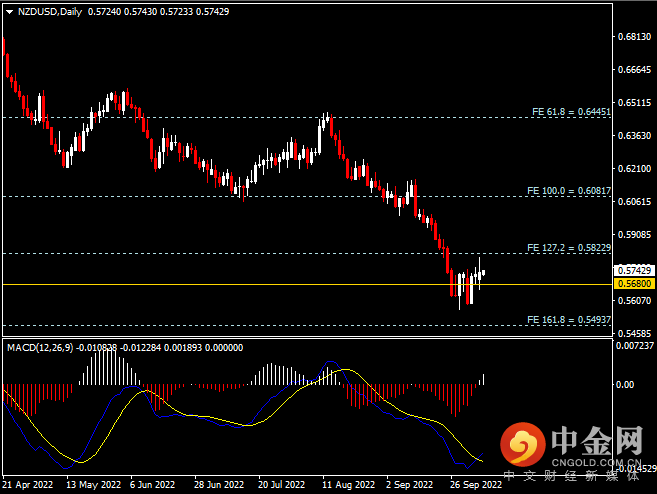
Task: Click price scale value 0.68130
Action: point(634,37)
